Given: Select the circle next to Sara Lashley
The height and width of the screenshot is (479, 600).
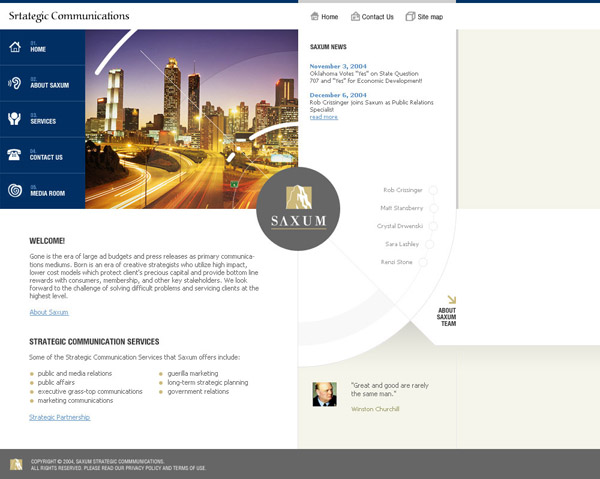Looking at the screenshot, I should coord(429,244).
